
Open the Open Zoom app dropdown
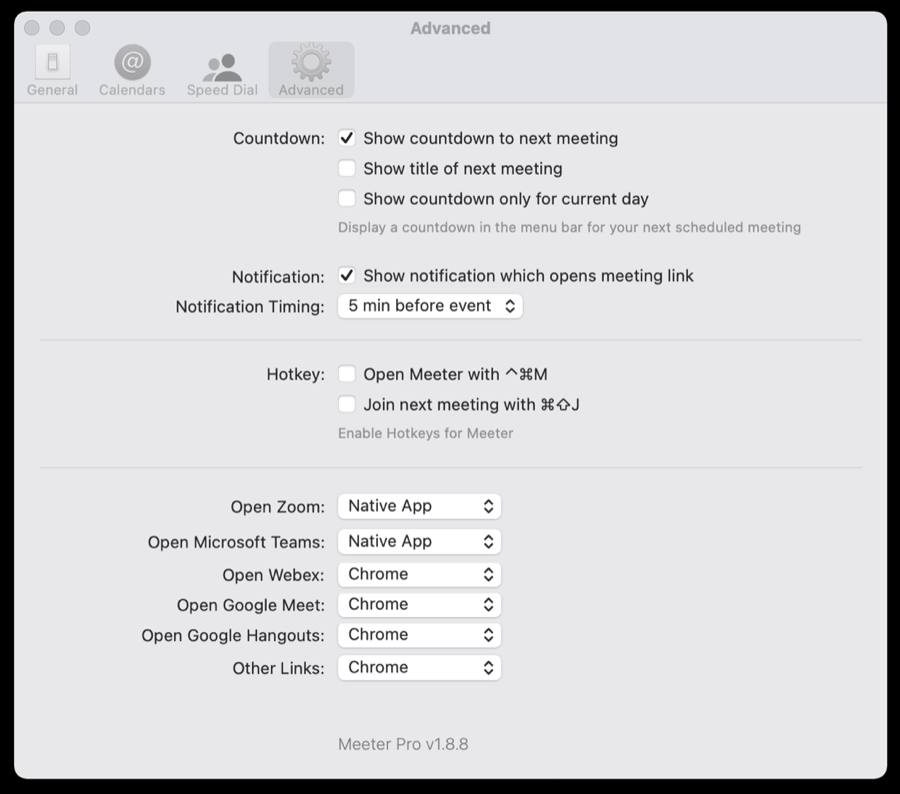[419, 506]
